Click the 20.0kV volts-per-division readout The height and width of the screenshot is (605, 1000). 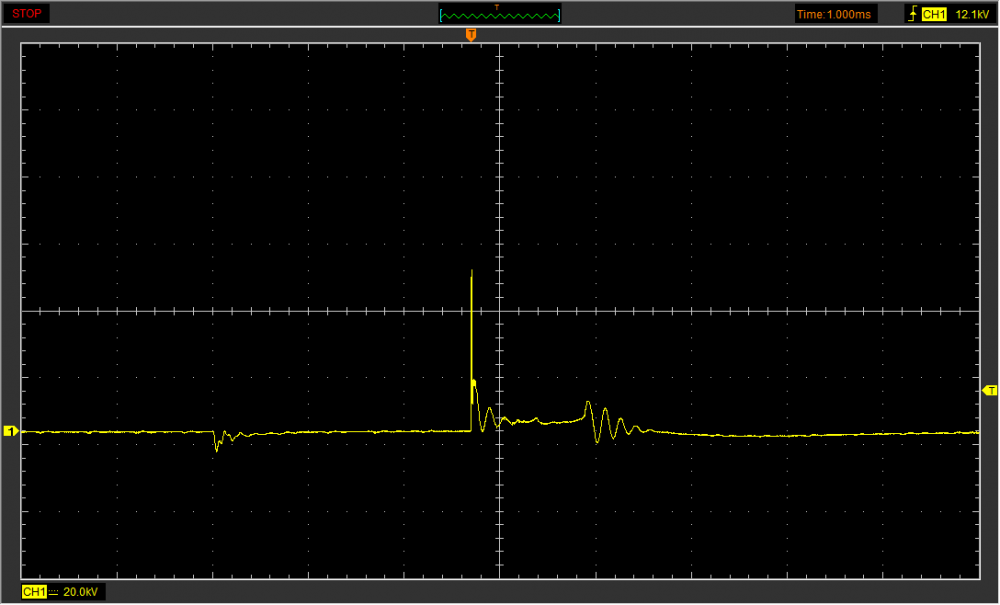pyautogui.click(x=80, y=592)
